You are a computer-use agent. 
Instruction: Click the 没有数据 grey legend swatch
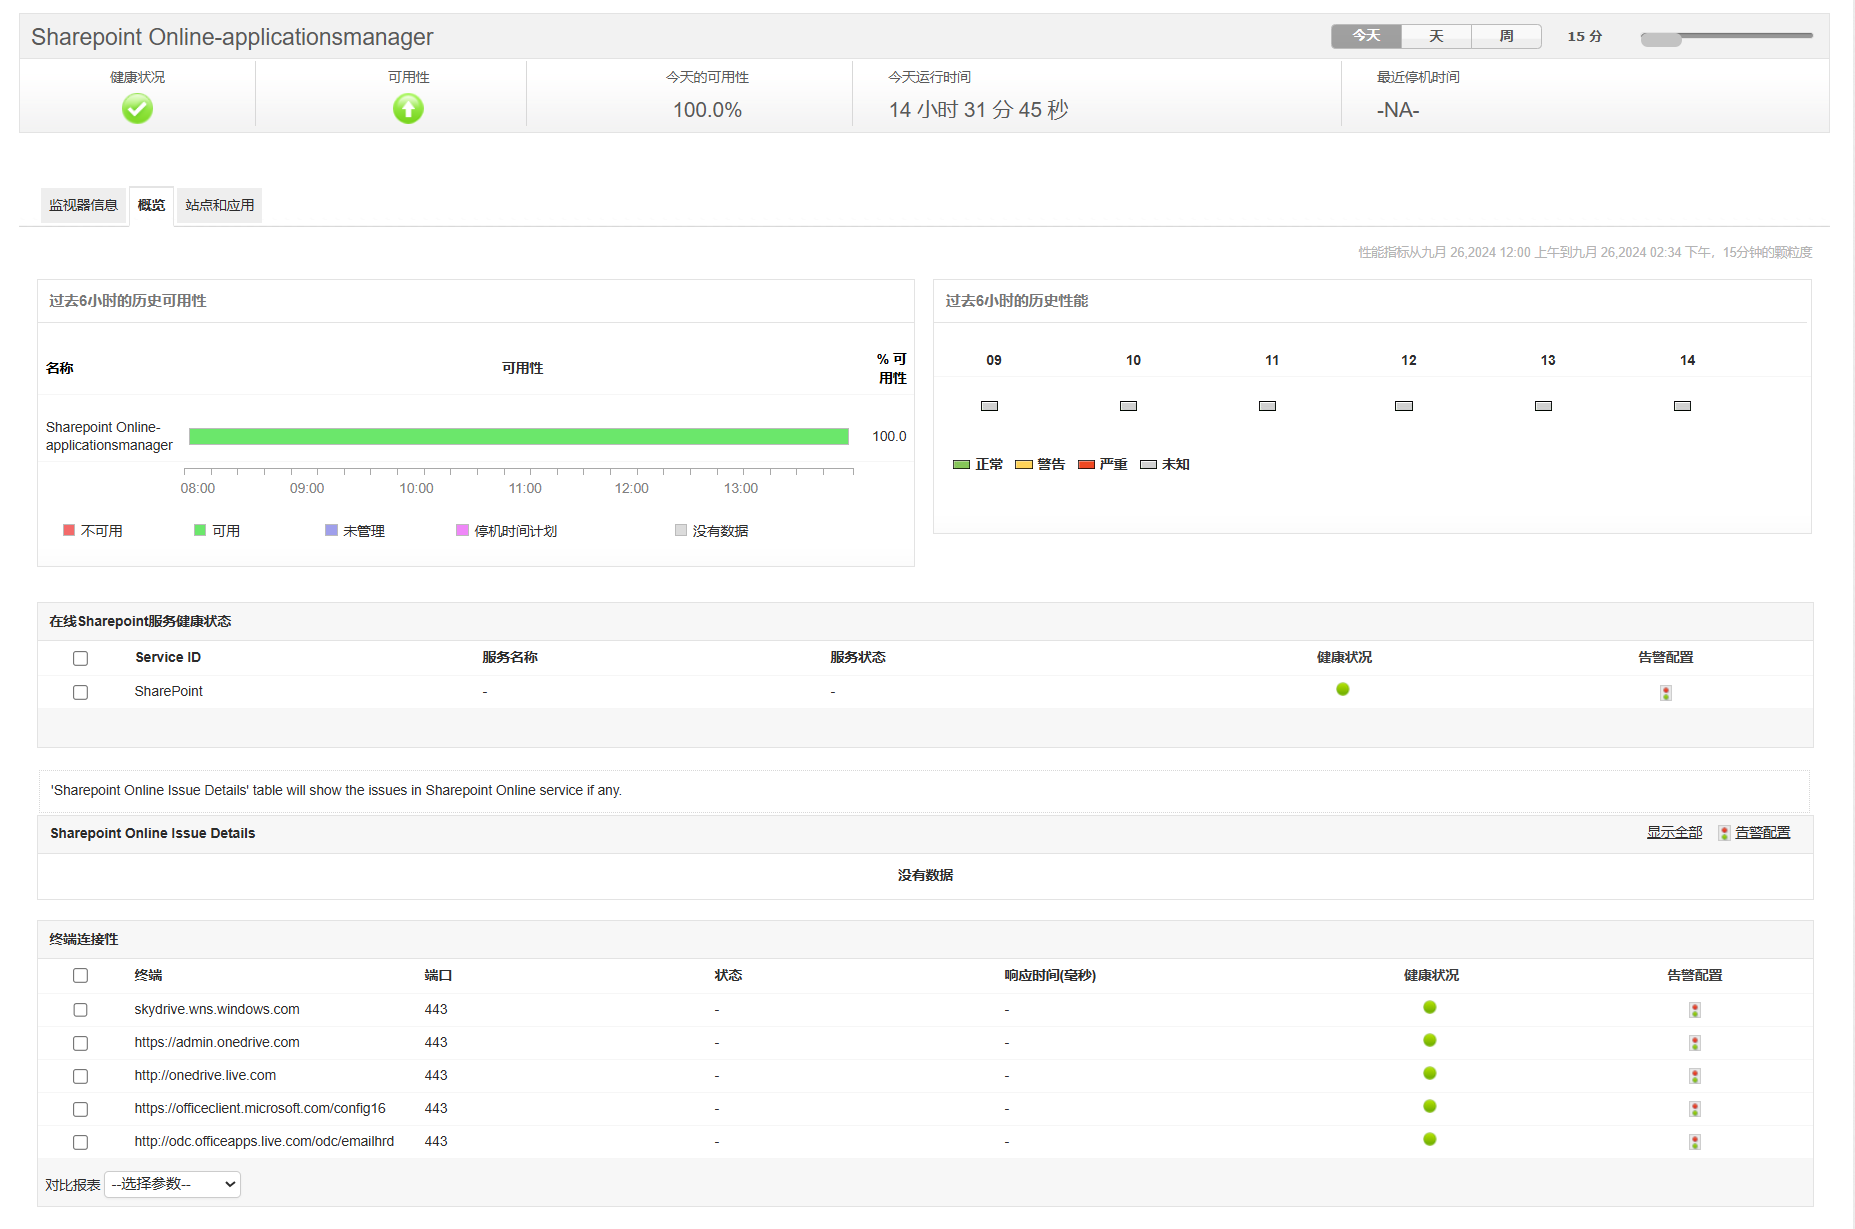point(681,530)
